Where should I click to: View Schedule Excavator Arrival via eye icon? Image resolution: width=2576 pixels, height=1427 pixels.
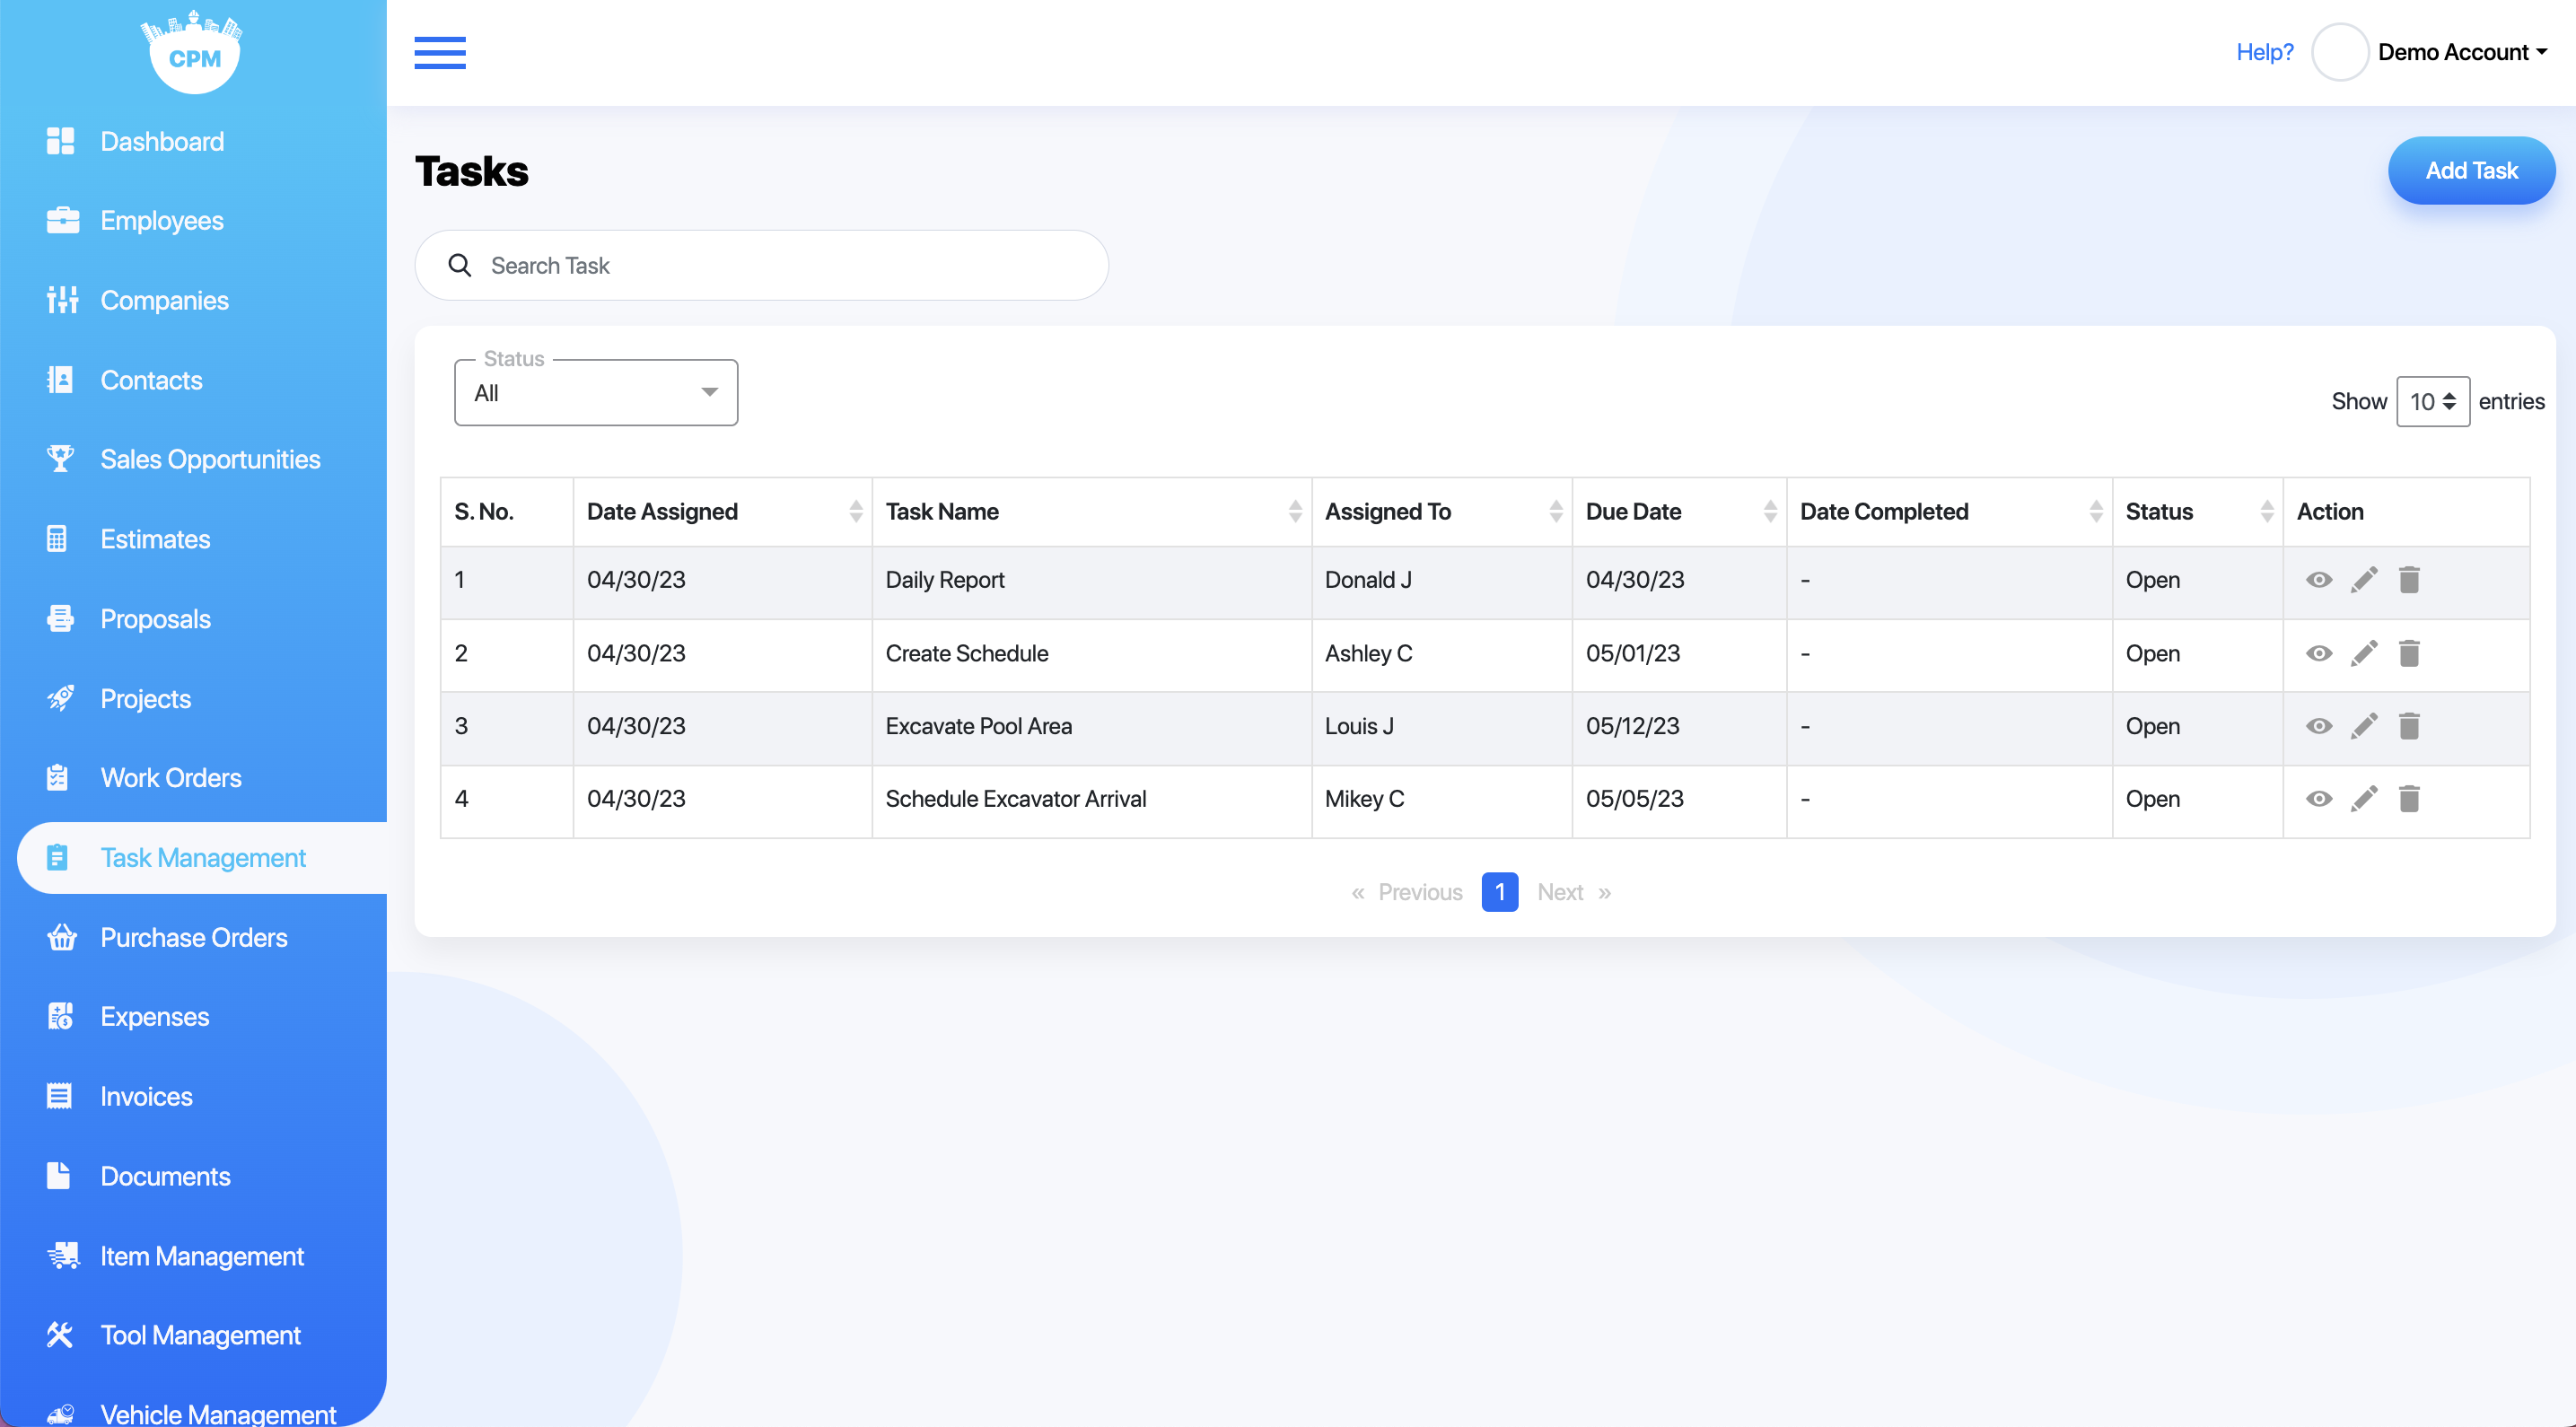tap(2319, 799)
